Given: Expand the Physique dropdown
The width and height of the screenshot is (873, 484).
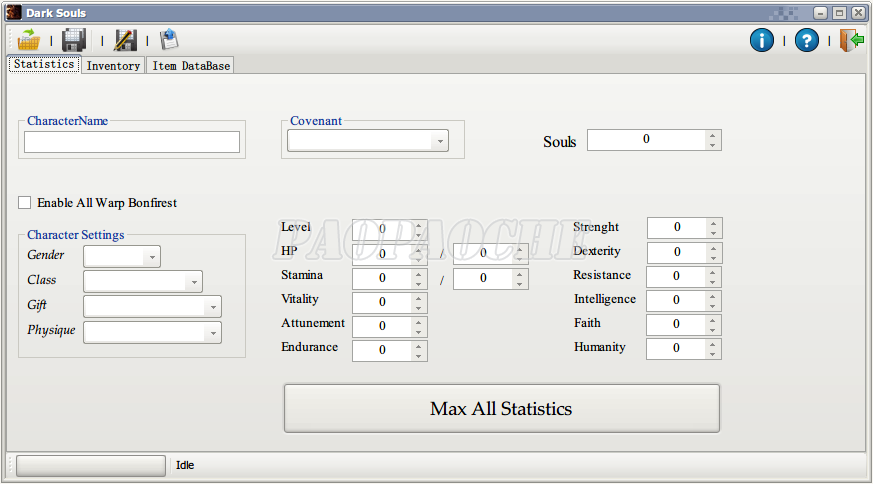Looking at the screenshot, I should pyautogui.click(x=213, y=334).
